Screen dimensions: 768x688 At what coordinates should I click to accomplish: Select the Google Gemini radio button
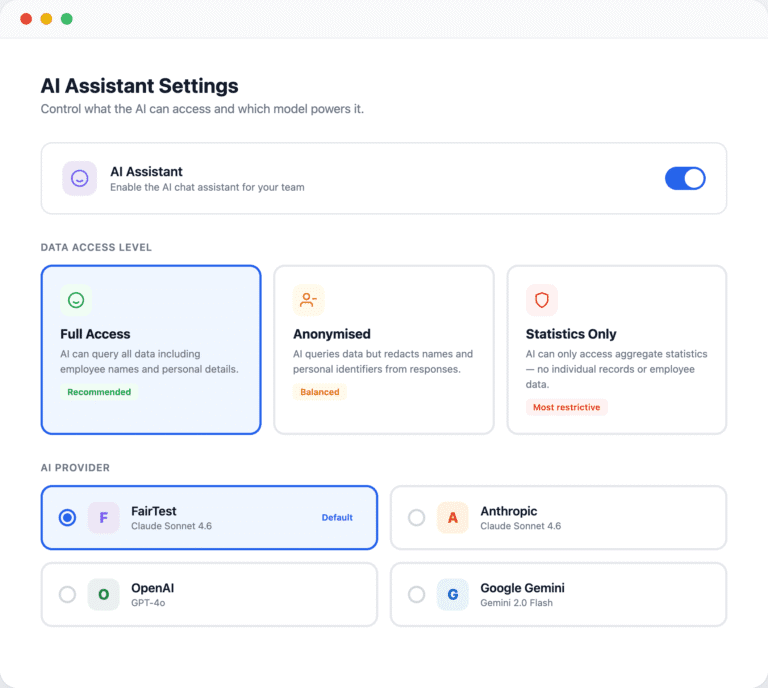[x=416, y=594]
